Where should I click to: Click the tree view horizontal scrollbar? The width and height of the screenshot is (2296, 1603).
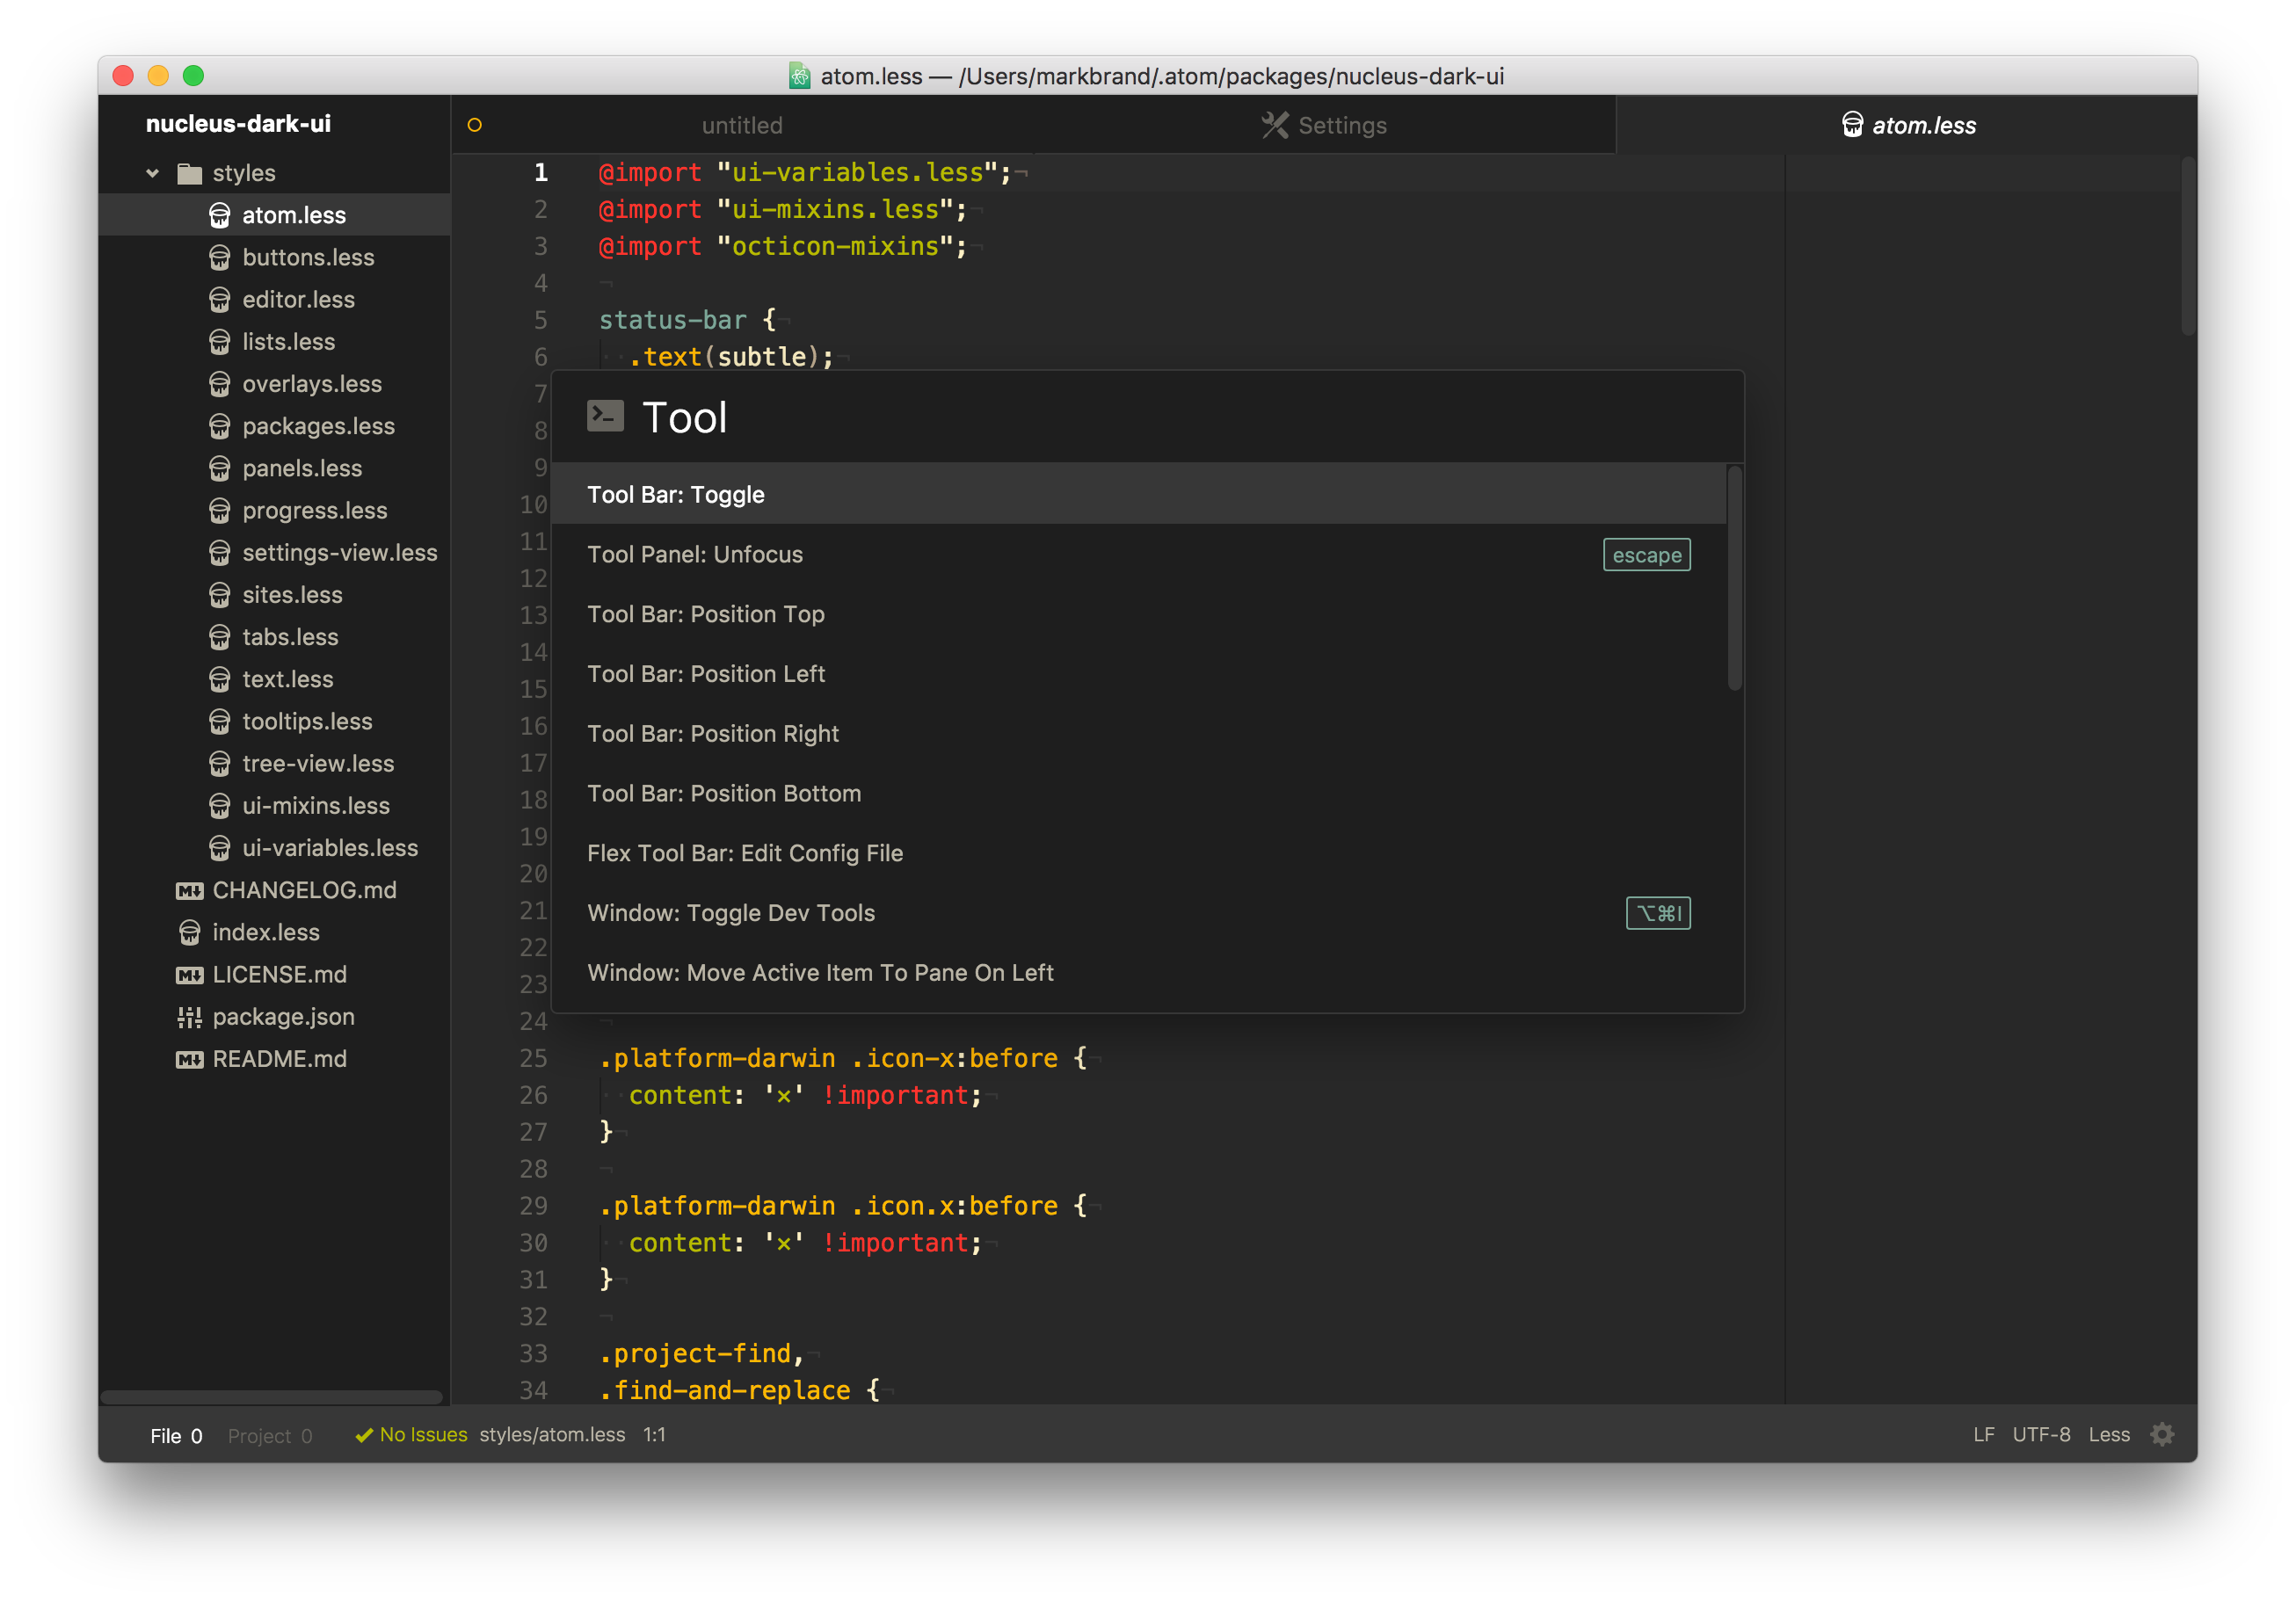click(272, 1397)
